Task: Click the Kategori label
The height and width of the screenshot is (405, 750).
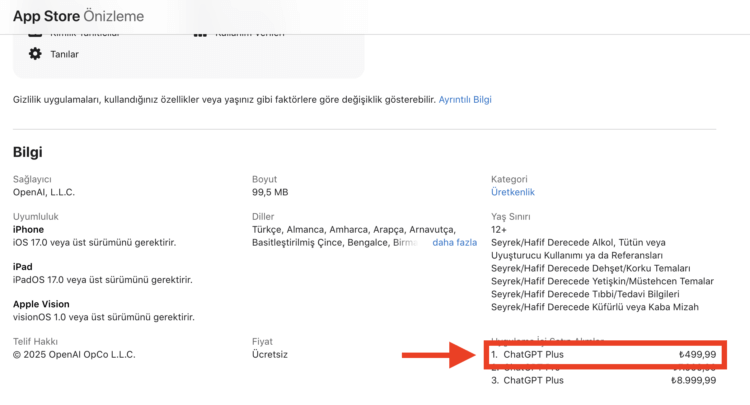Action: pyautogui.click(x=509, y=179)
